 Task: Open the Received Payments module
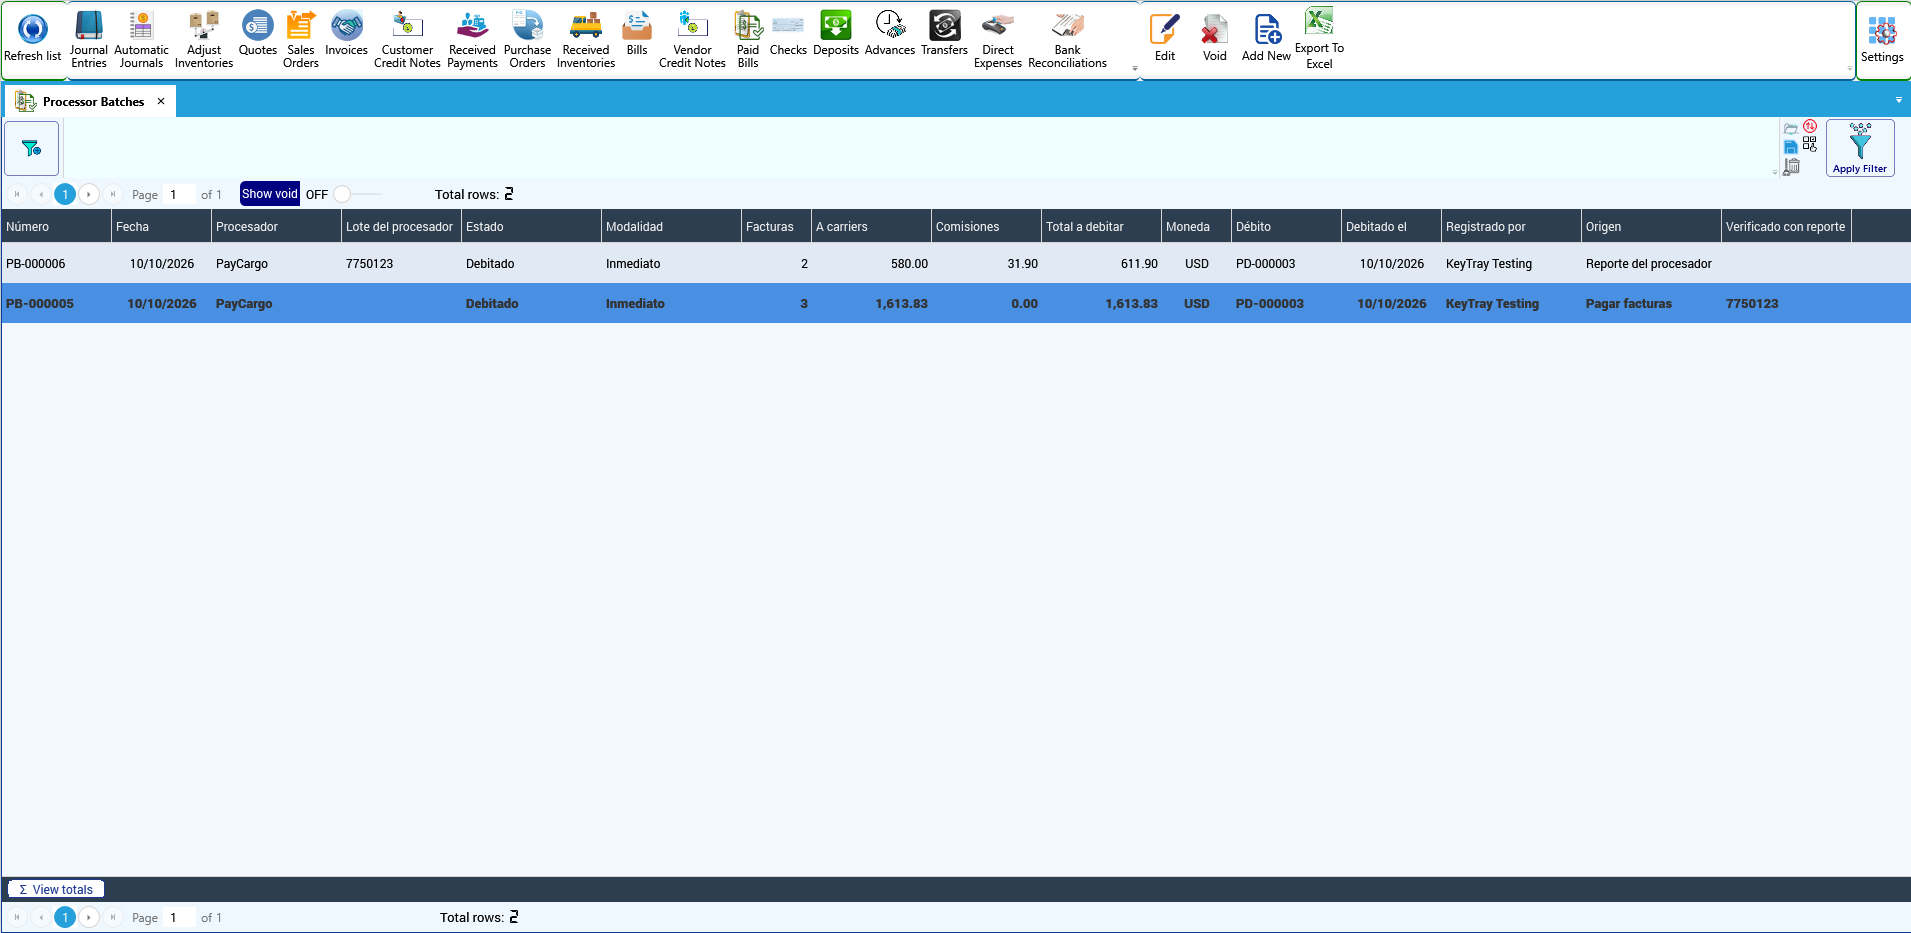coord(472,40)
